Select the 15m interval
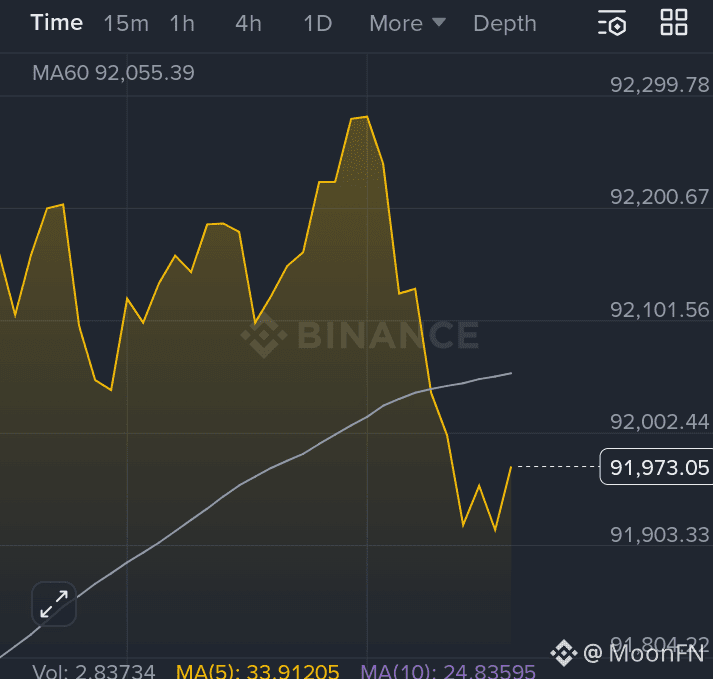The image size is (713, 679). [x=125, y=23]
